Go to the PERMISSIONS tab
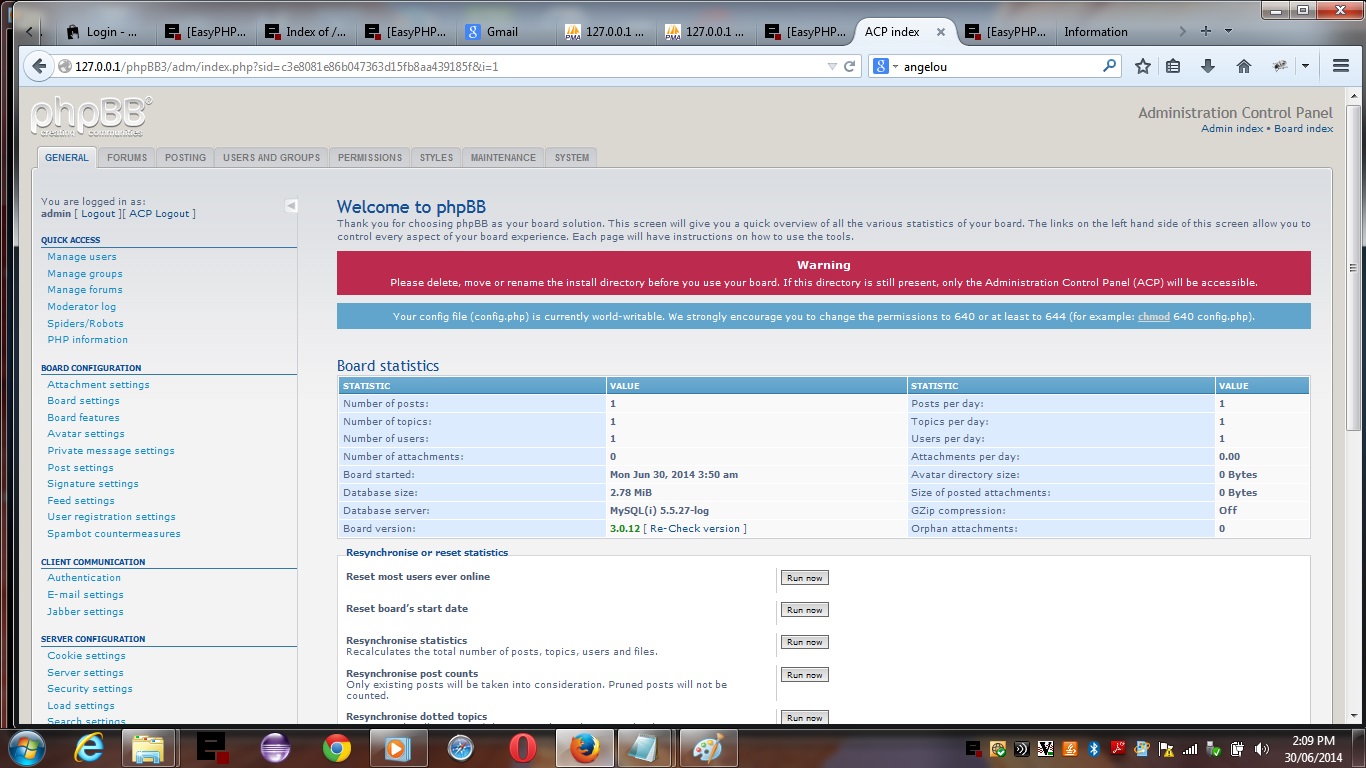 pyautogui.click(x=370, y=158)
